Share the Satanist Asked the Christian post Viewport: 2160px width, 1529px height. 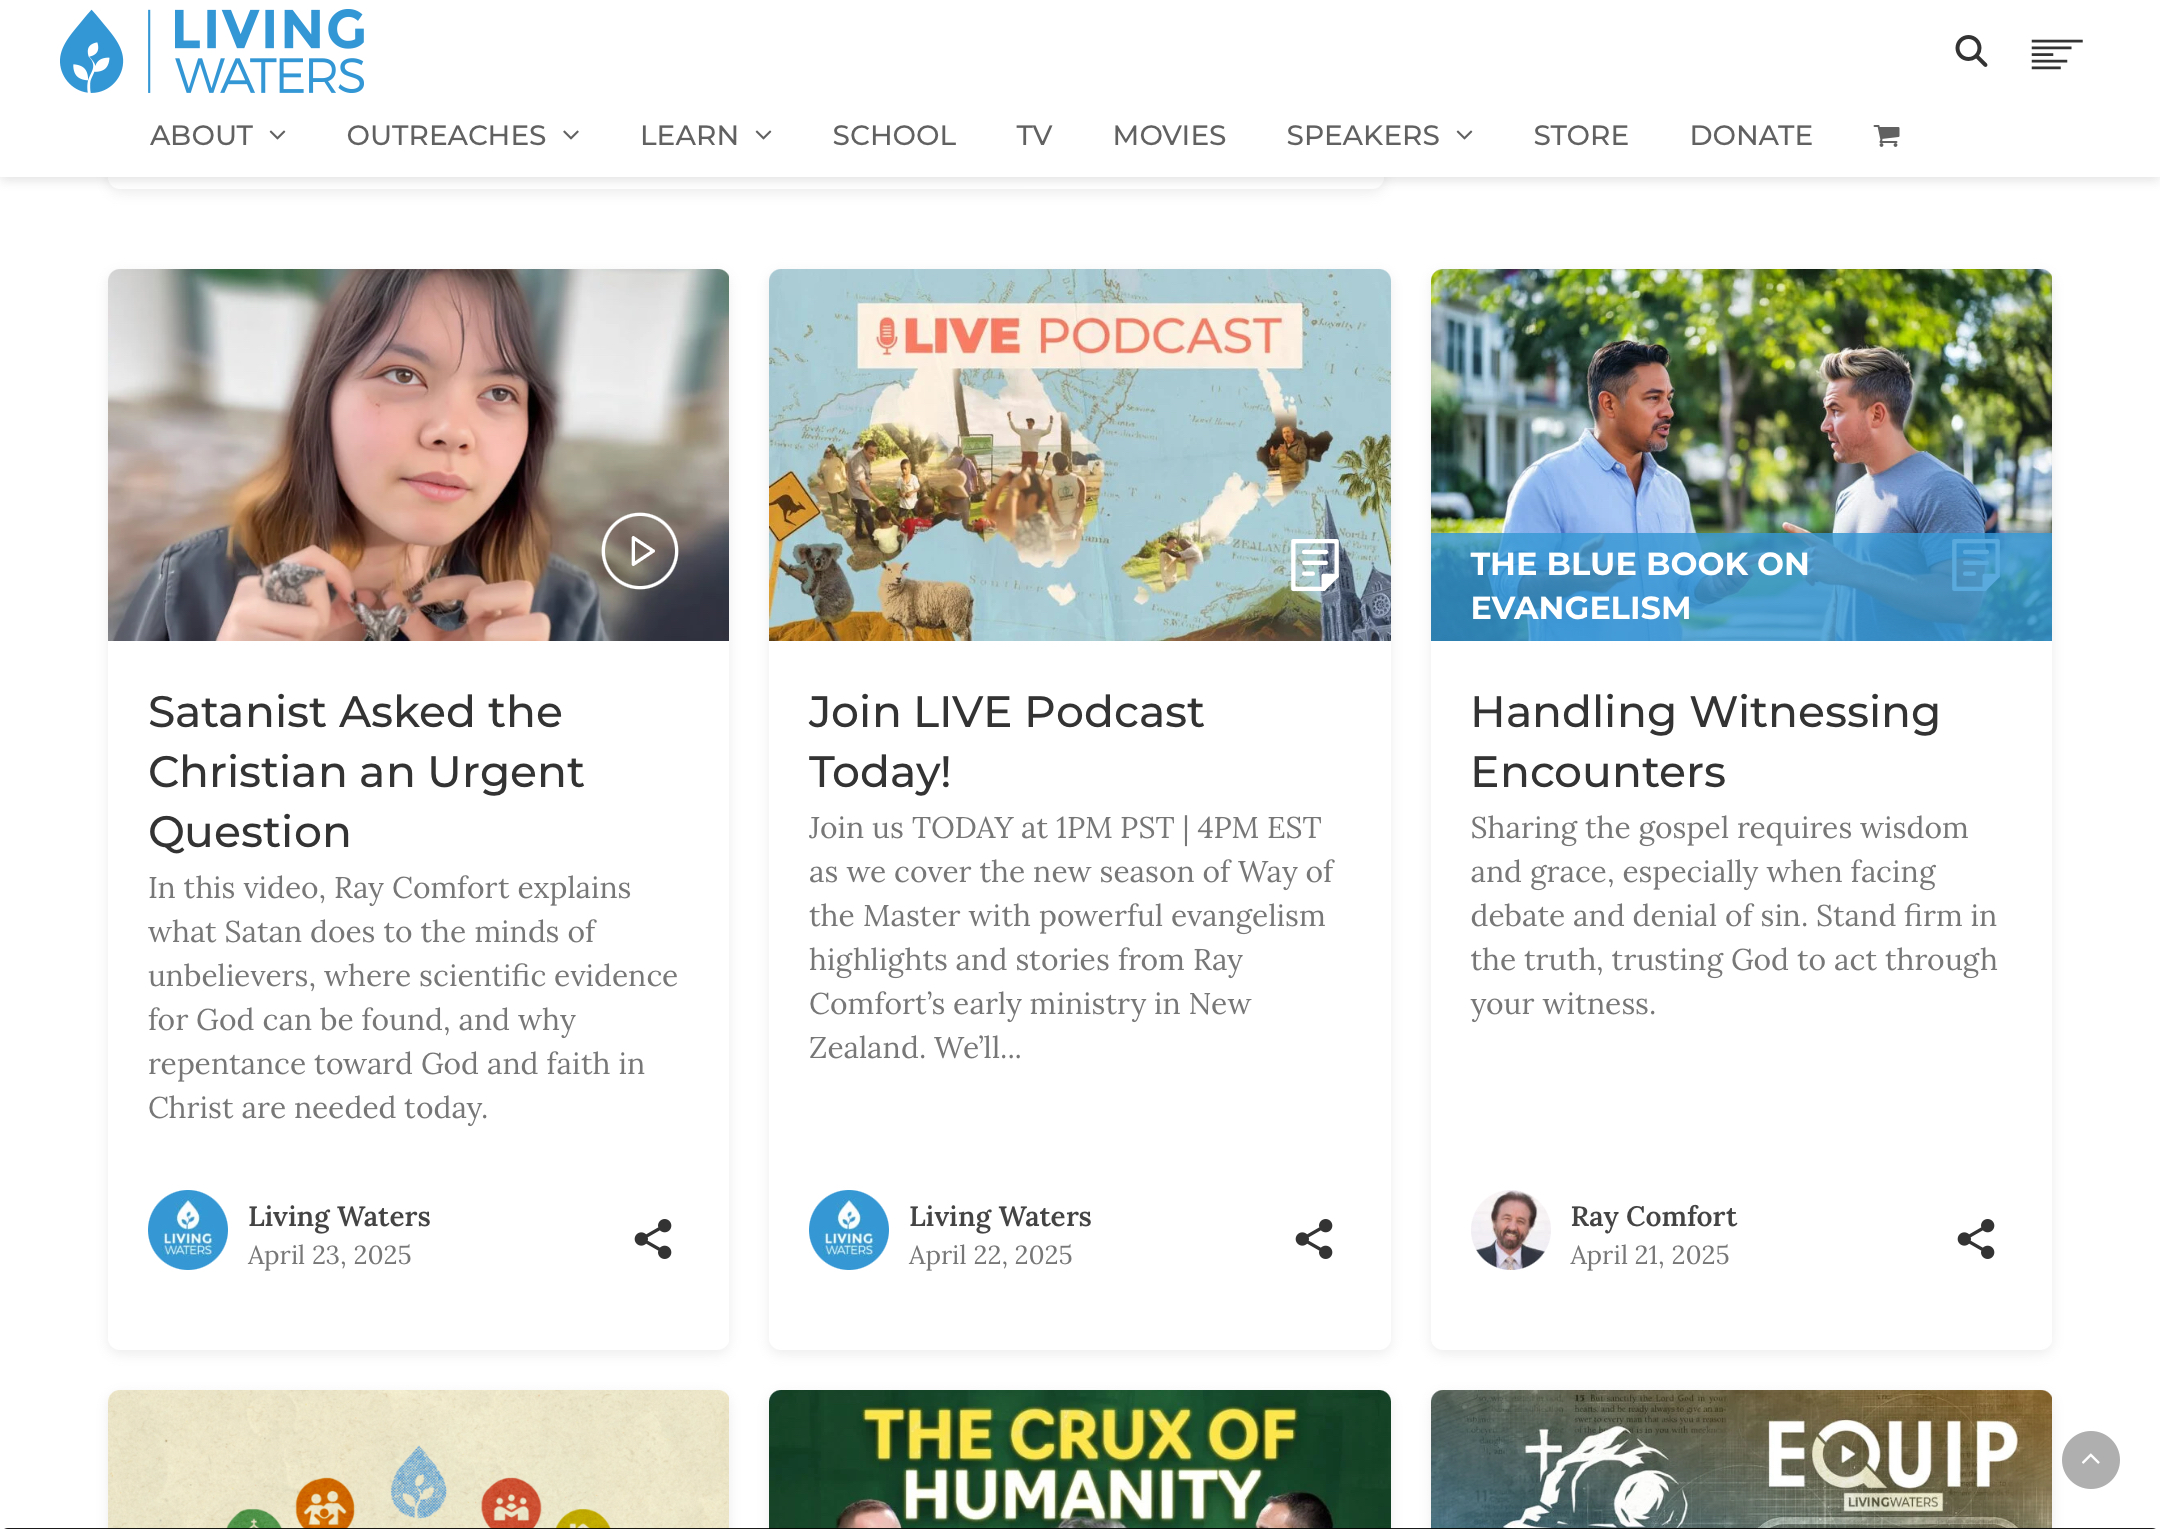click(x=653, y=1239)
